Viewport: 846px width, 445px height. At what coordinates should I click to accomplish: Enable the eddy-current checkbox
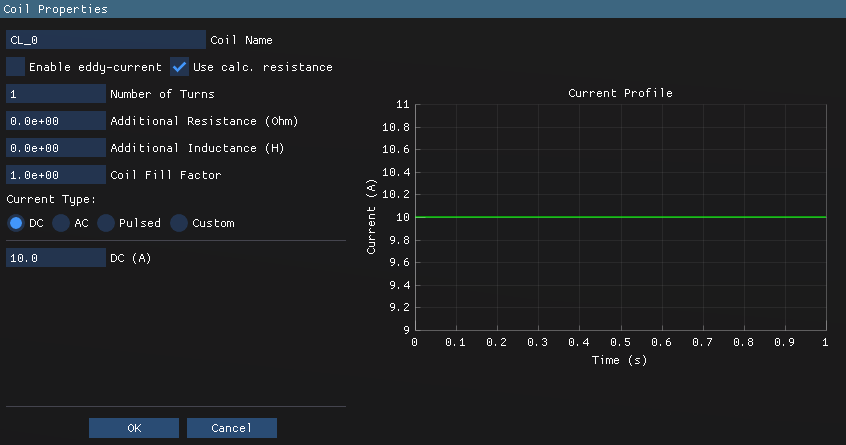click(16, 67)
